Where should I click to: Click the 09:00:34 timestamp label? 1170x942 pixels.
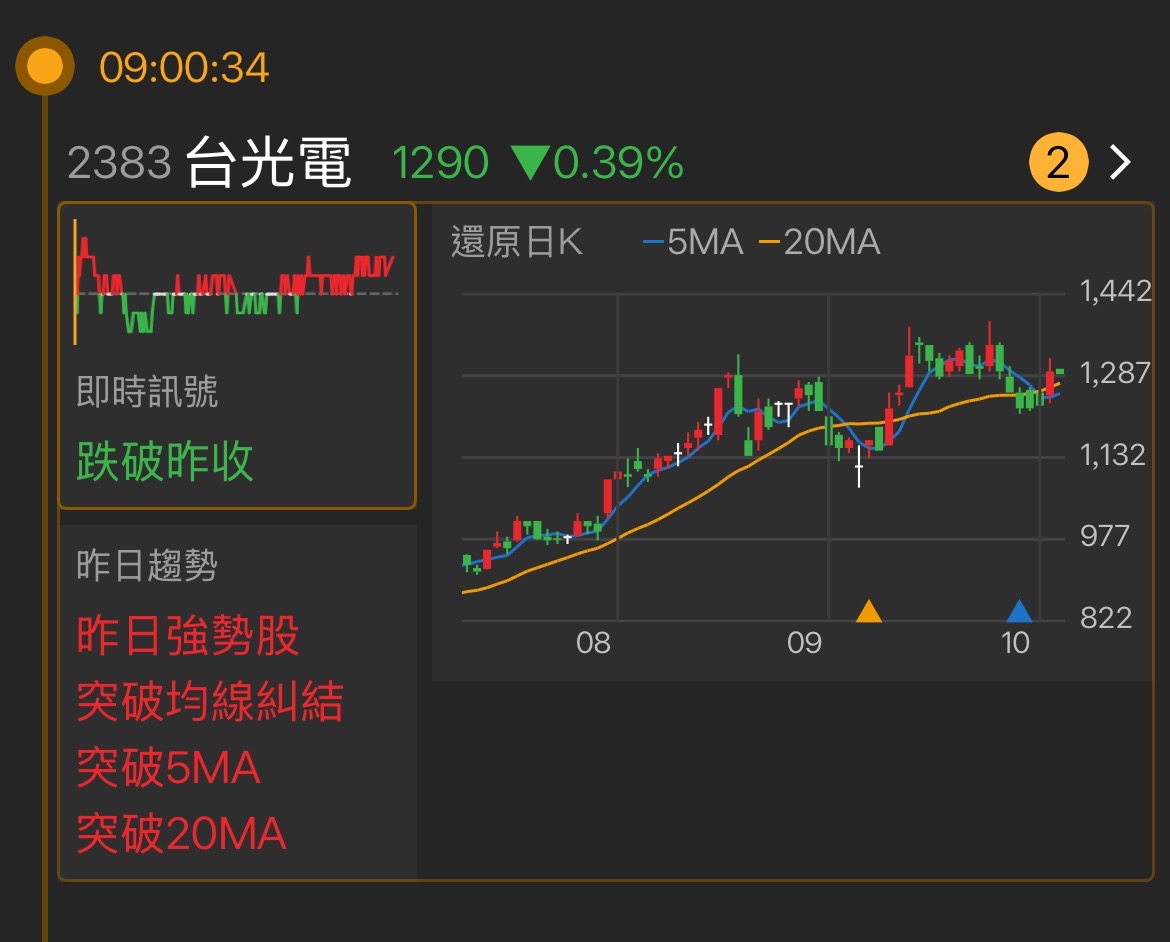pos(184,68)
